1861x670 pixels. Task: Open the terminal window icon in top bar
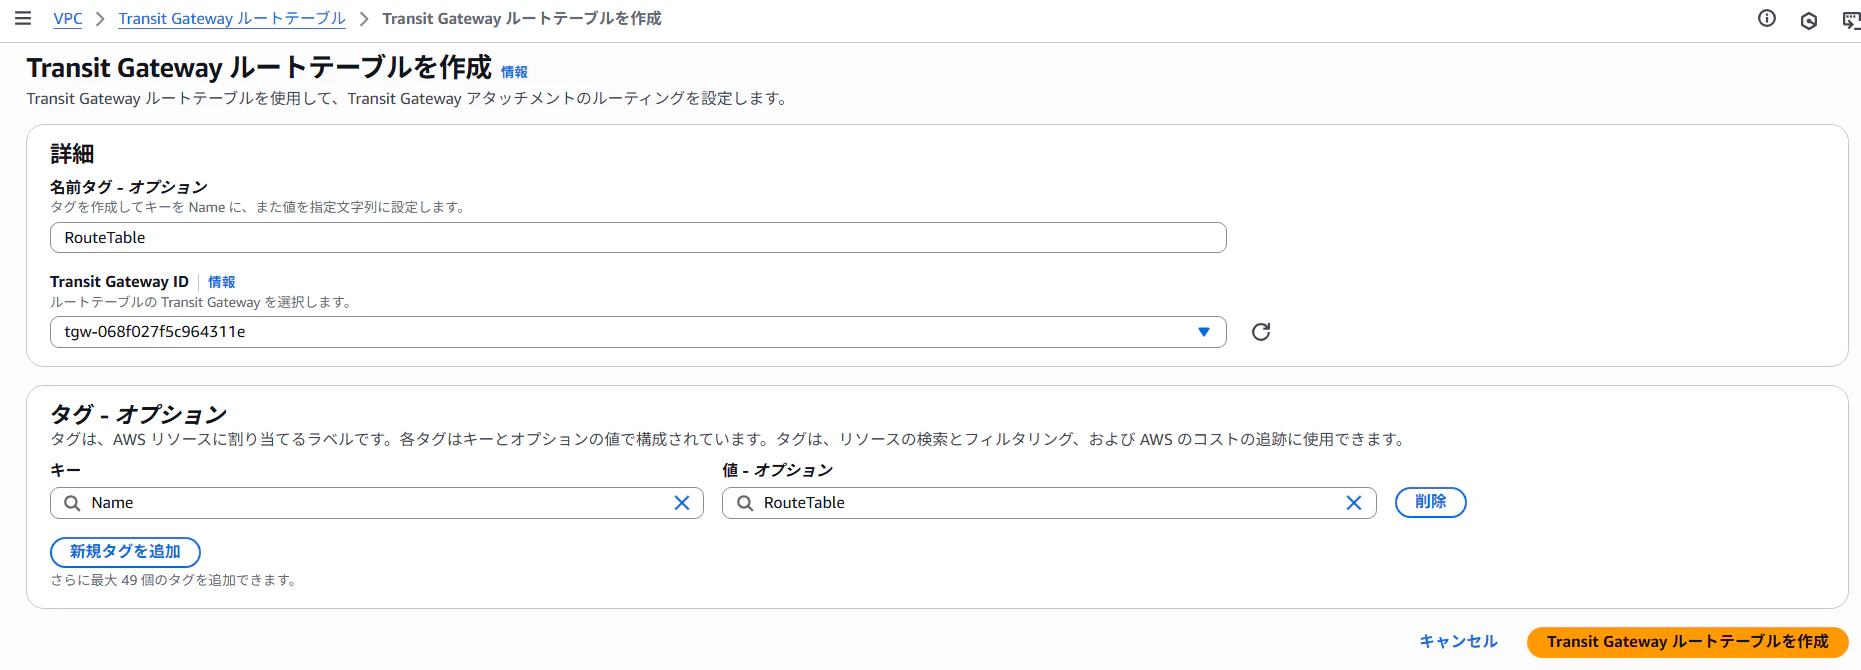coord(1851,20)
